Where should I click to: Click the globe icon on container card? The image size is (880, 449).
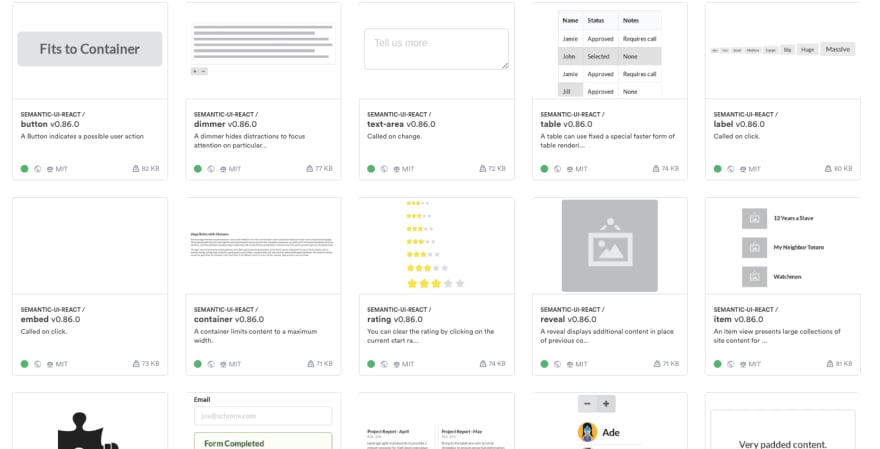[211, 364]
